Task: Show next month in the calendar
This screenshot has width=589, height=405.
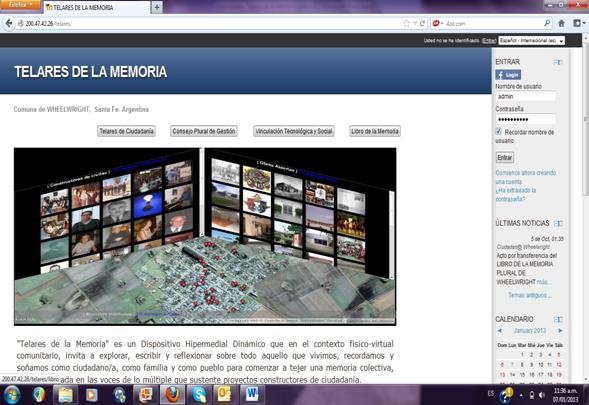Action: click(560, 331)
